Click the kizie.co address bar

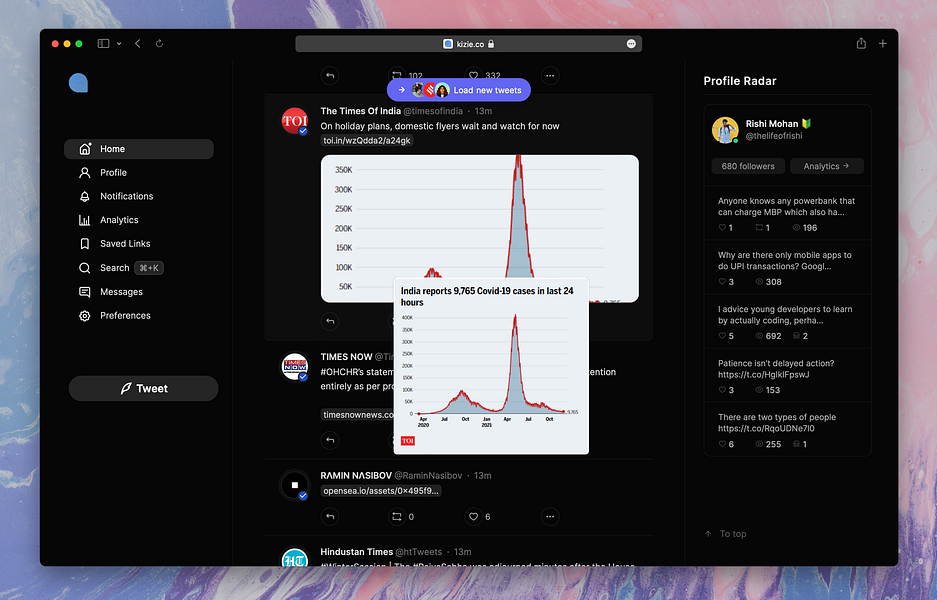[468, 44]
